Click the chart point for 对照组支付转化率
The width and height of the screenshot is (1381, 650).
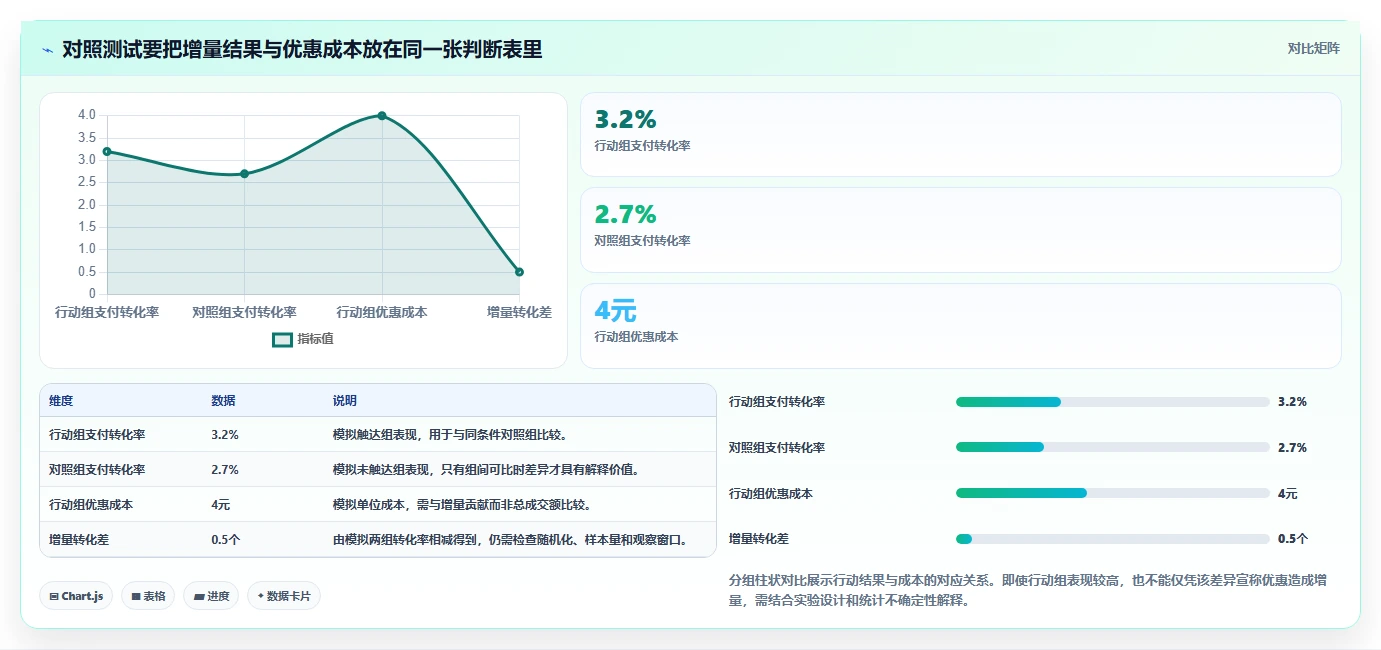coord(245,174)
